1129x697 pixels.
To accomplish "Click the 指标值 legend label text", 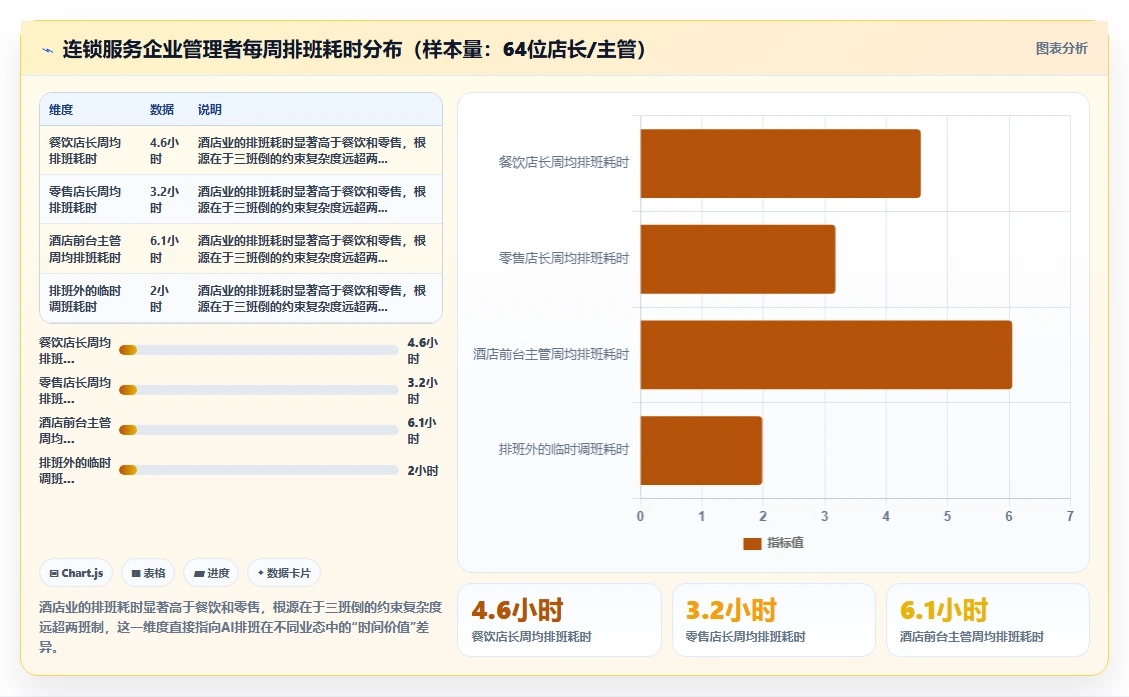I will (x=785, y=543).
